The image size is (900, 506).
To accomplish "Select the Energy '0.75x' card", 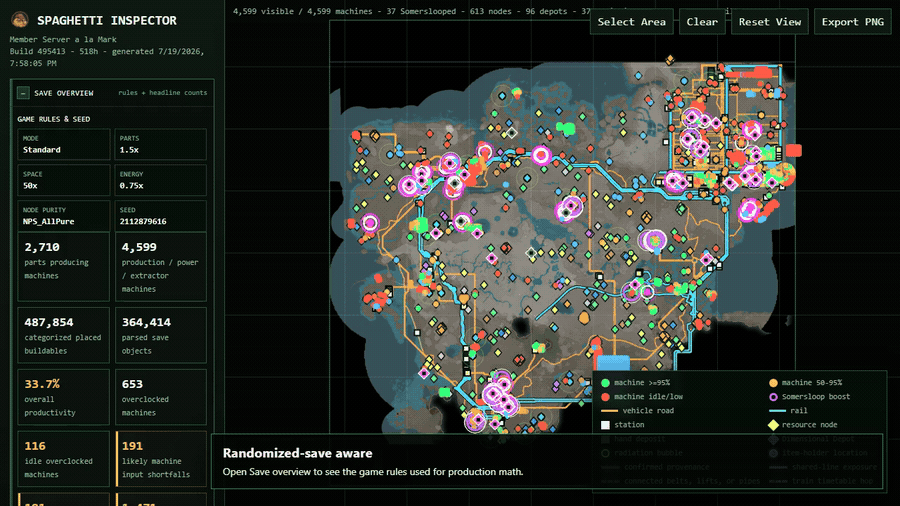I will tap(161, 180).
